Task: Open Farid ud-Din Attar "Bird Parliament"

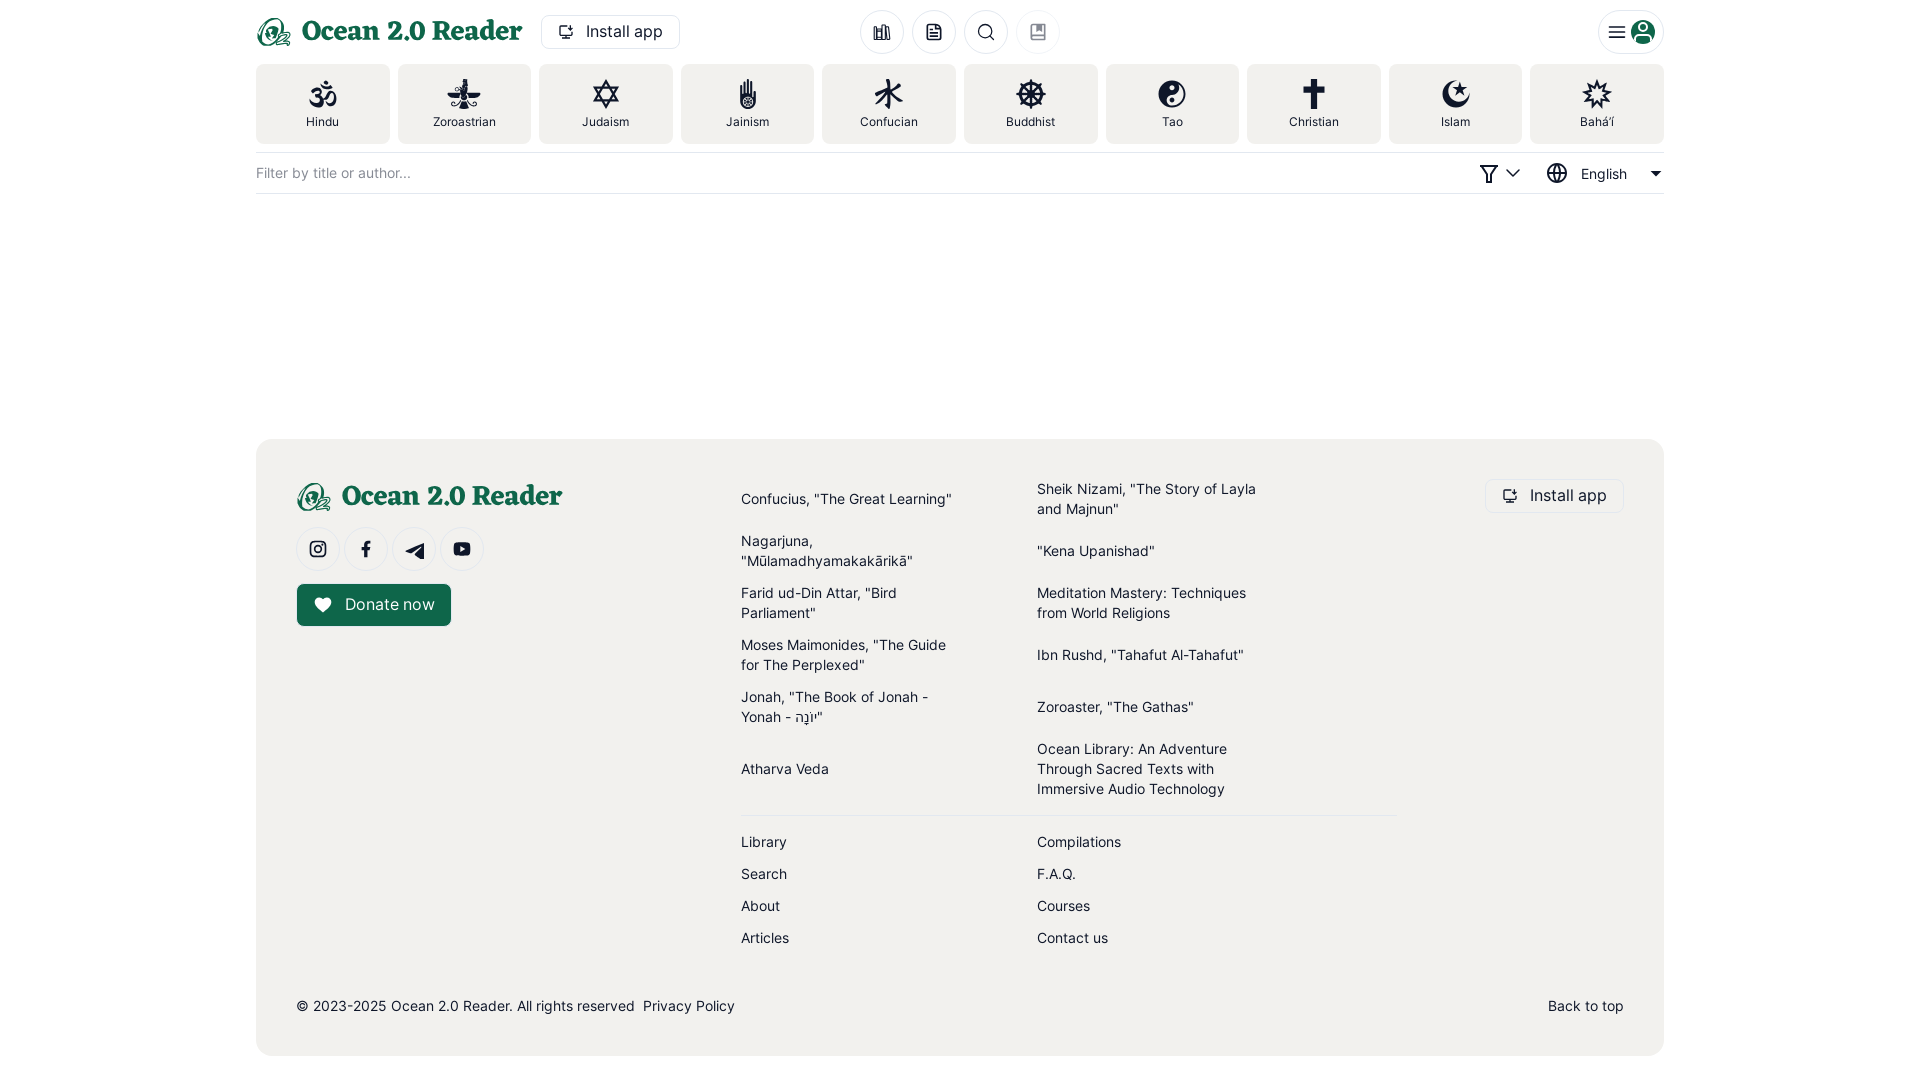Action: pyautogui.click(x=819, y=603)
